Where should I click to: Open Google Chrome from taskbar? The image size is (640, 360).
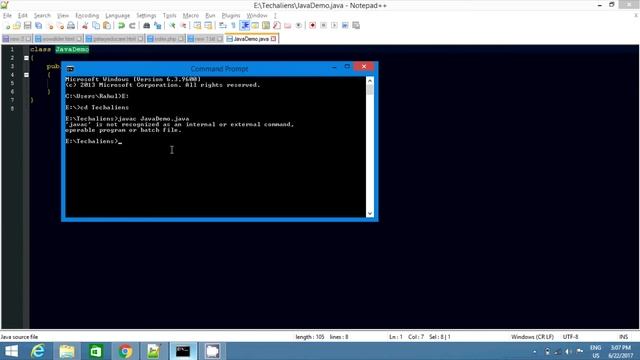[x=125, y=351]
